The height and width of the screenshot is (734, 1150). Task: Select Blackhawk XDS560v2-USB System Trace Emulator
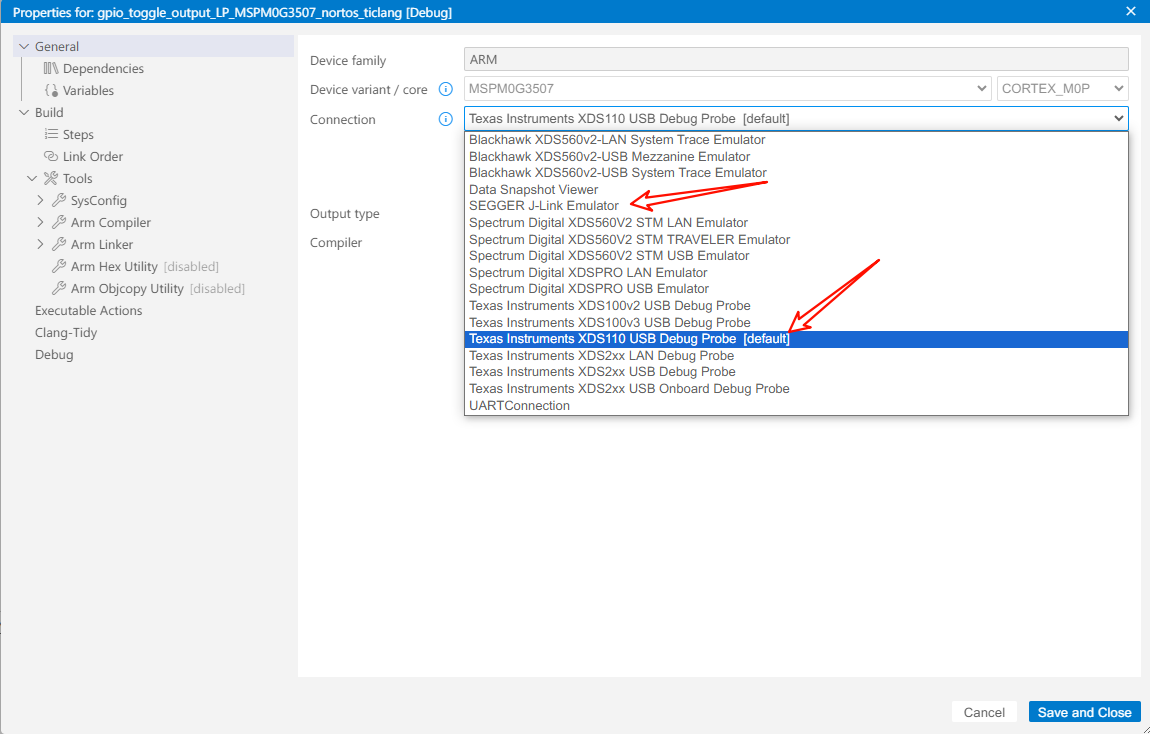[796, 172]
